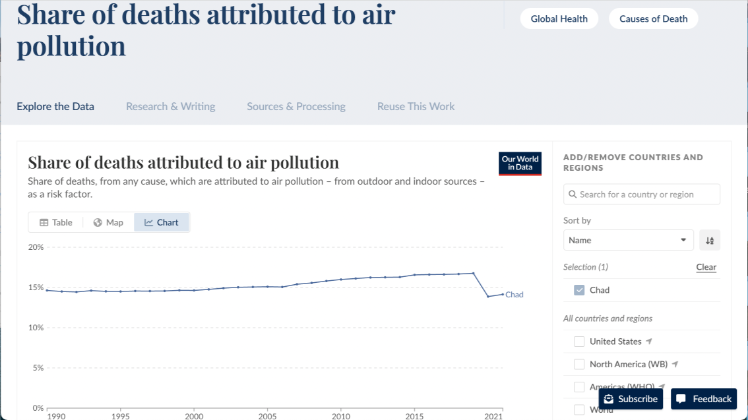Go to the Sources & Processing tab
This screenshot has height=420, width=748.
[x=296, y=106]
